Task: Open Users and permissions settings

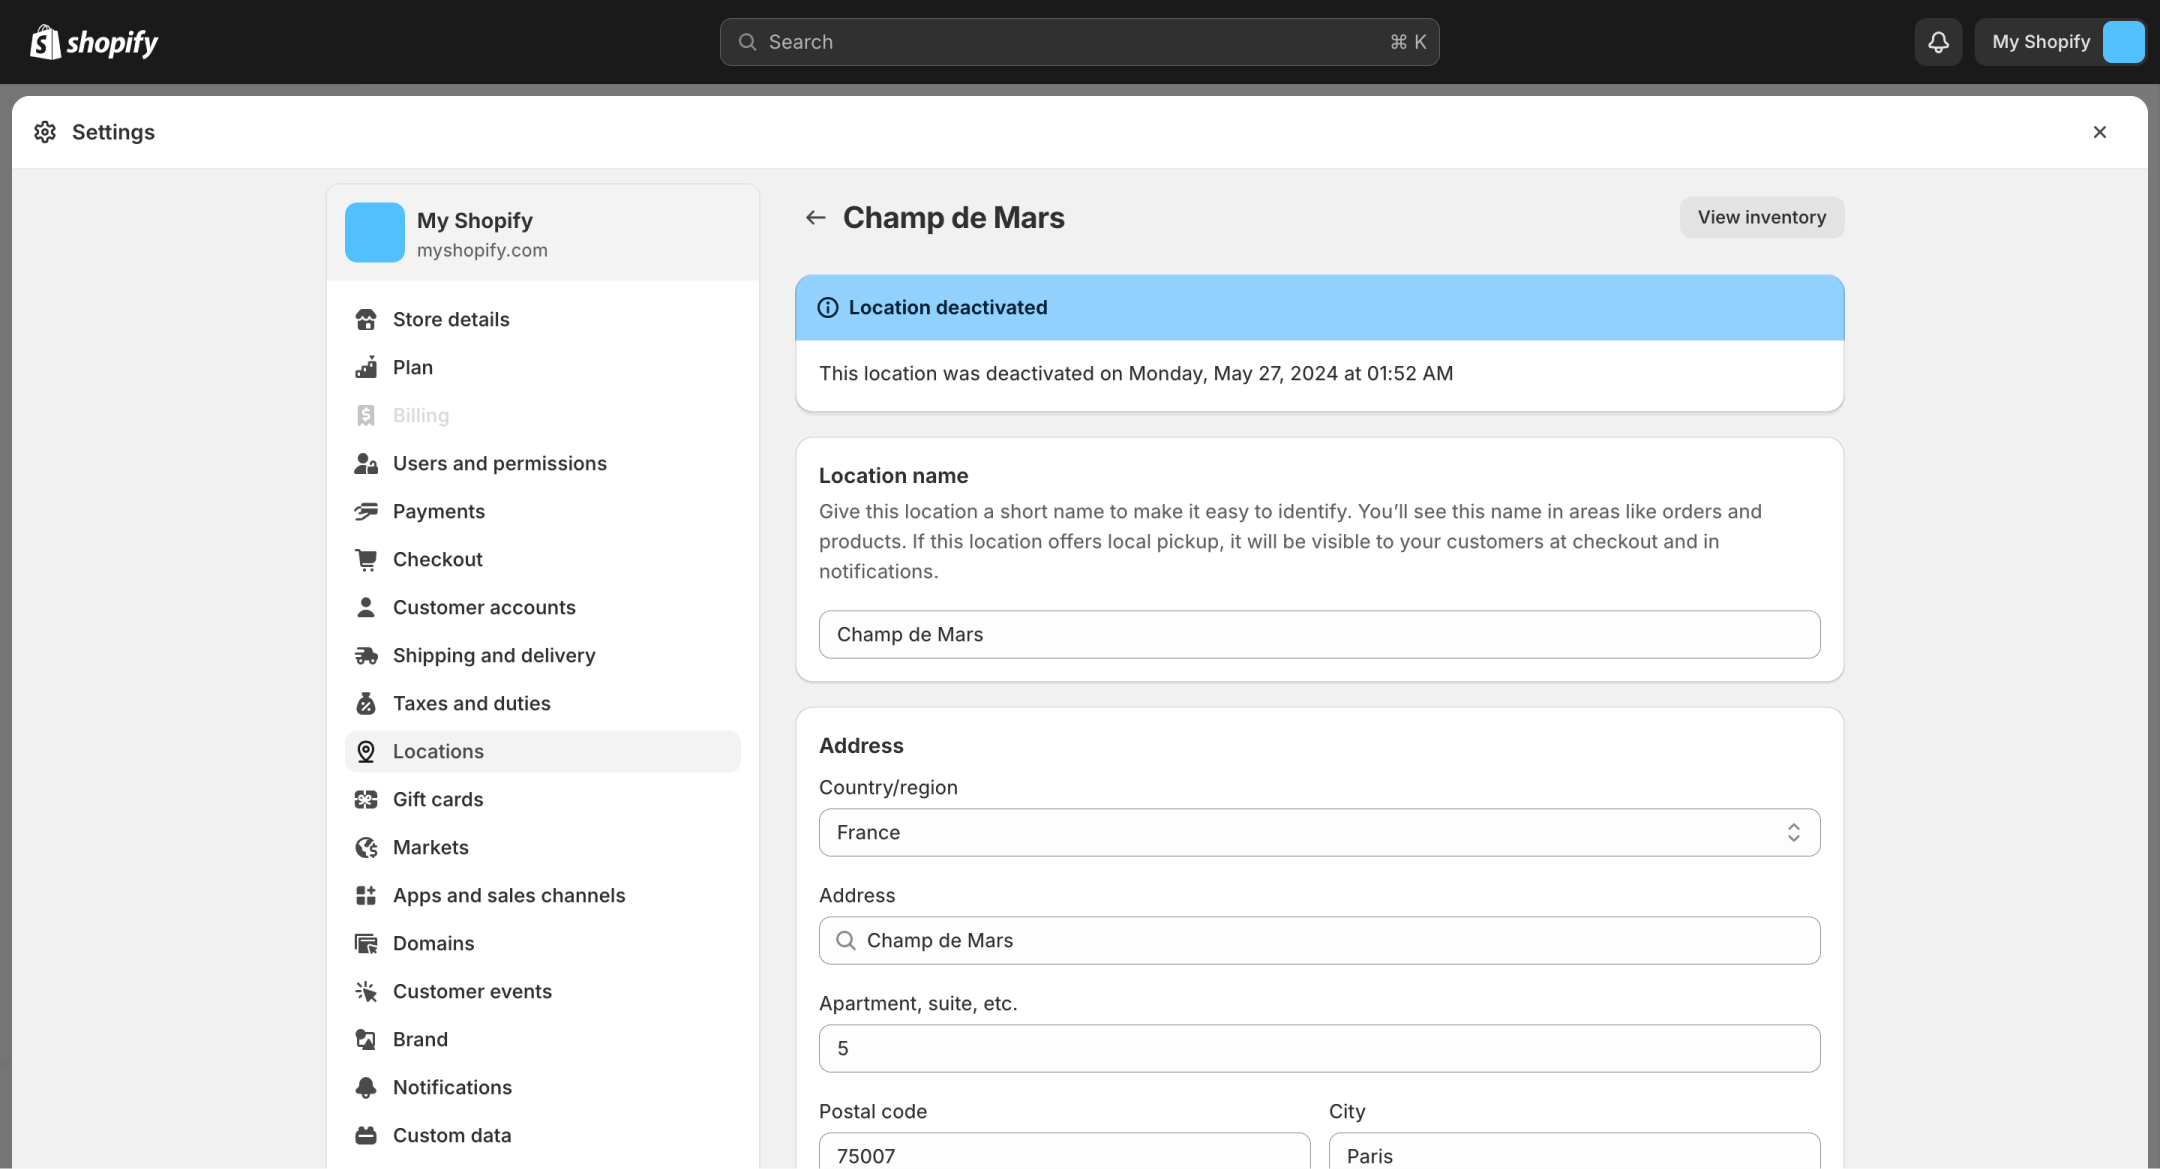Action: tap(499, 464)
